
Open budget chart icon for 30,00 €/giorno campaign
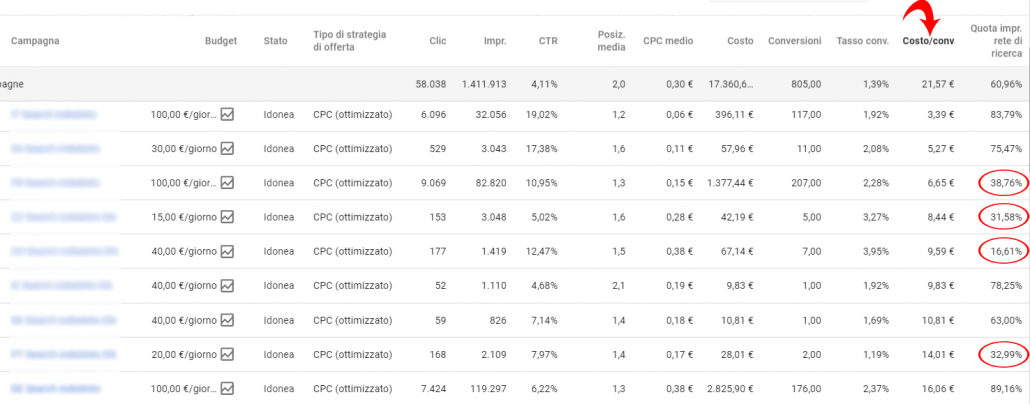pyautogui.click(x=227, y=149)
